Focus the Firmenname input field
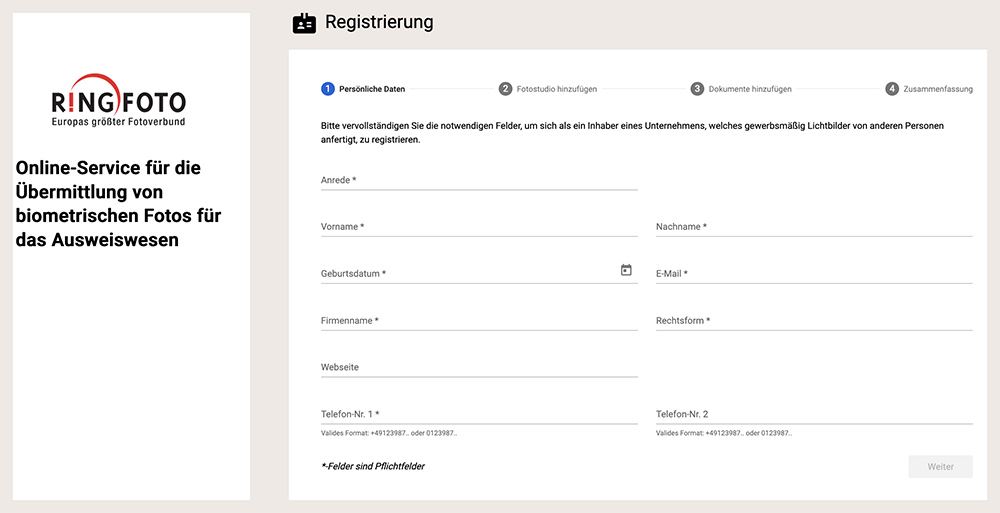 [479, 320]
